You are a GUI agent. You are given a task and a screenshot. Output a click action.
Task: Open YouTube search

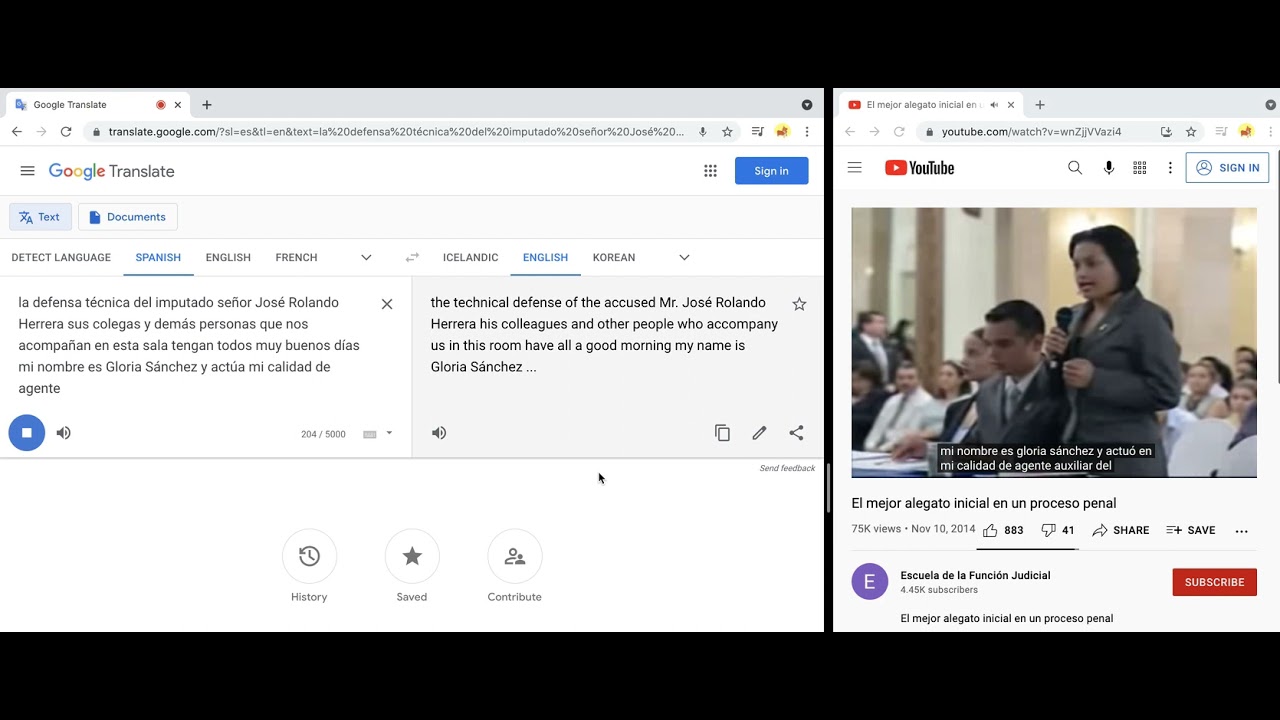point(1075,168)
